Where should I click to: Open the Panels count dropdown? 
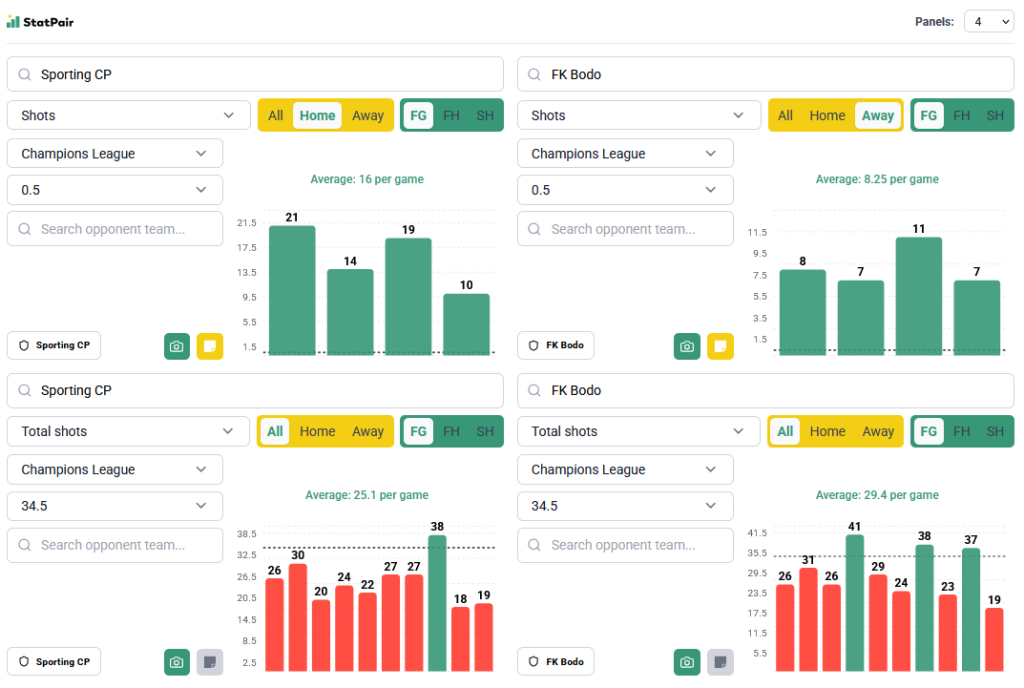[989, 22]
